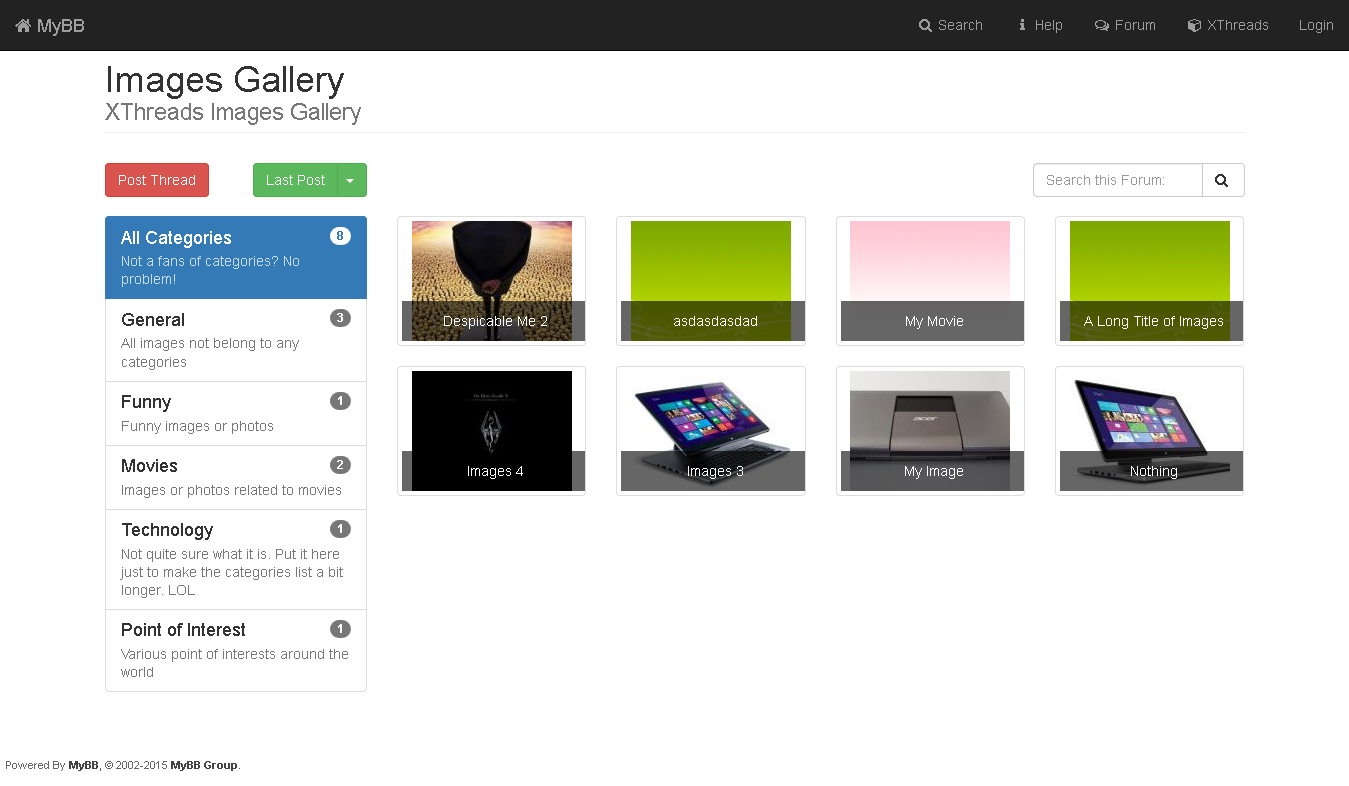The height and width of the screenshot is (786, 1349).
Task: View the Images 4 thumbnail
Action: click(x=491, y=430)
